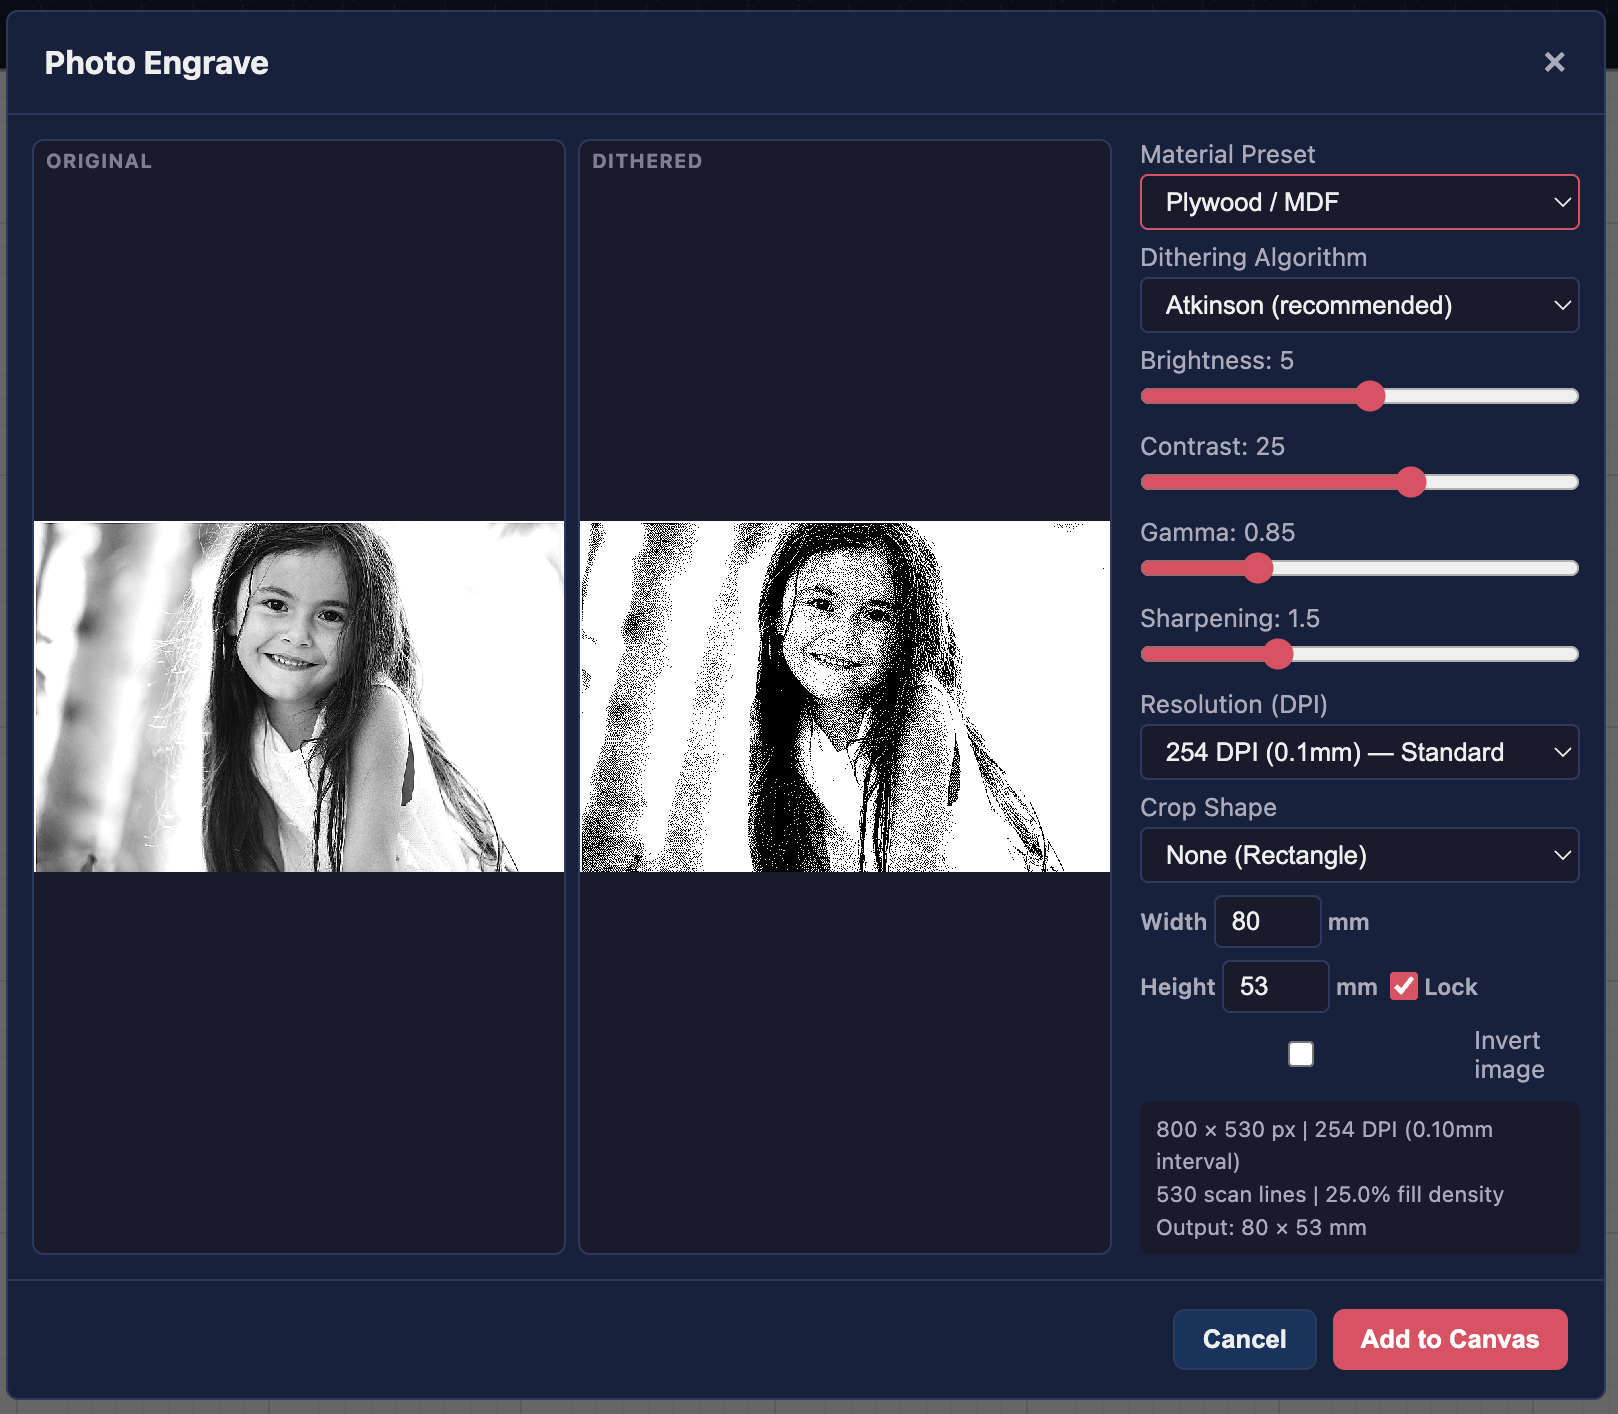The width and height of the screenshot is (1618, 1414).
Task: Click the Sharpening slider handle
Action: tap(1278, 654)
